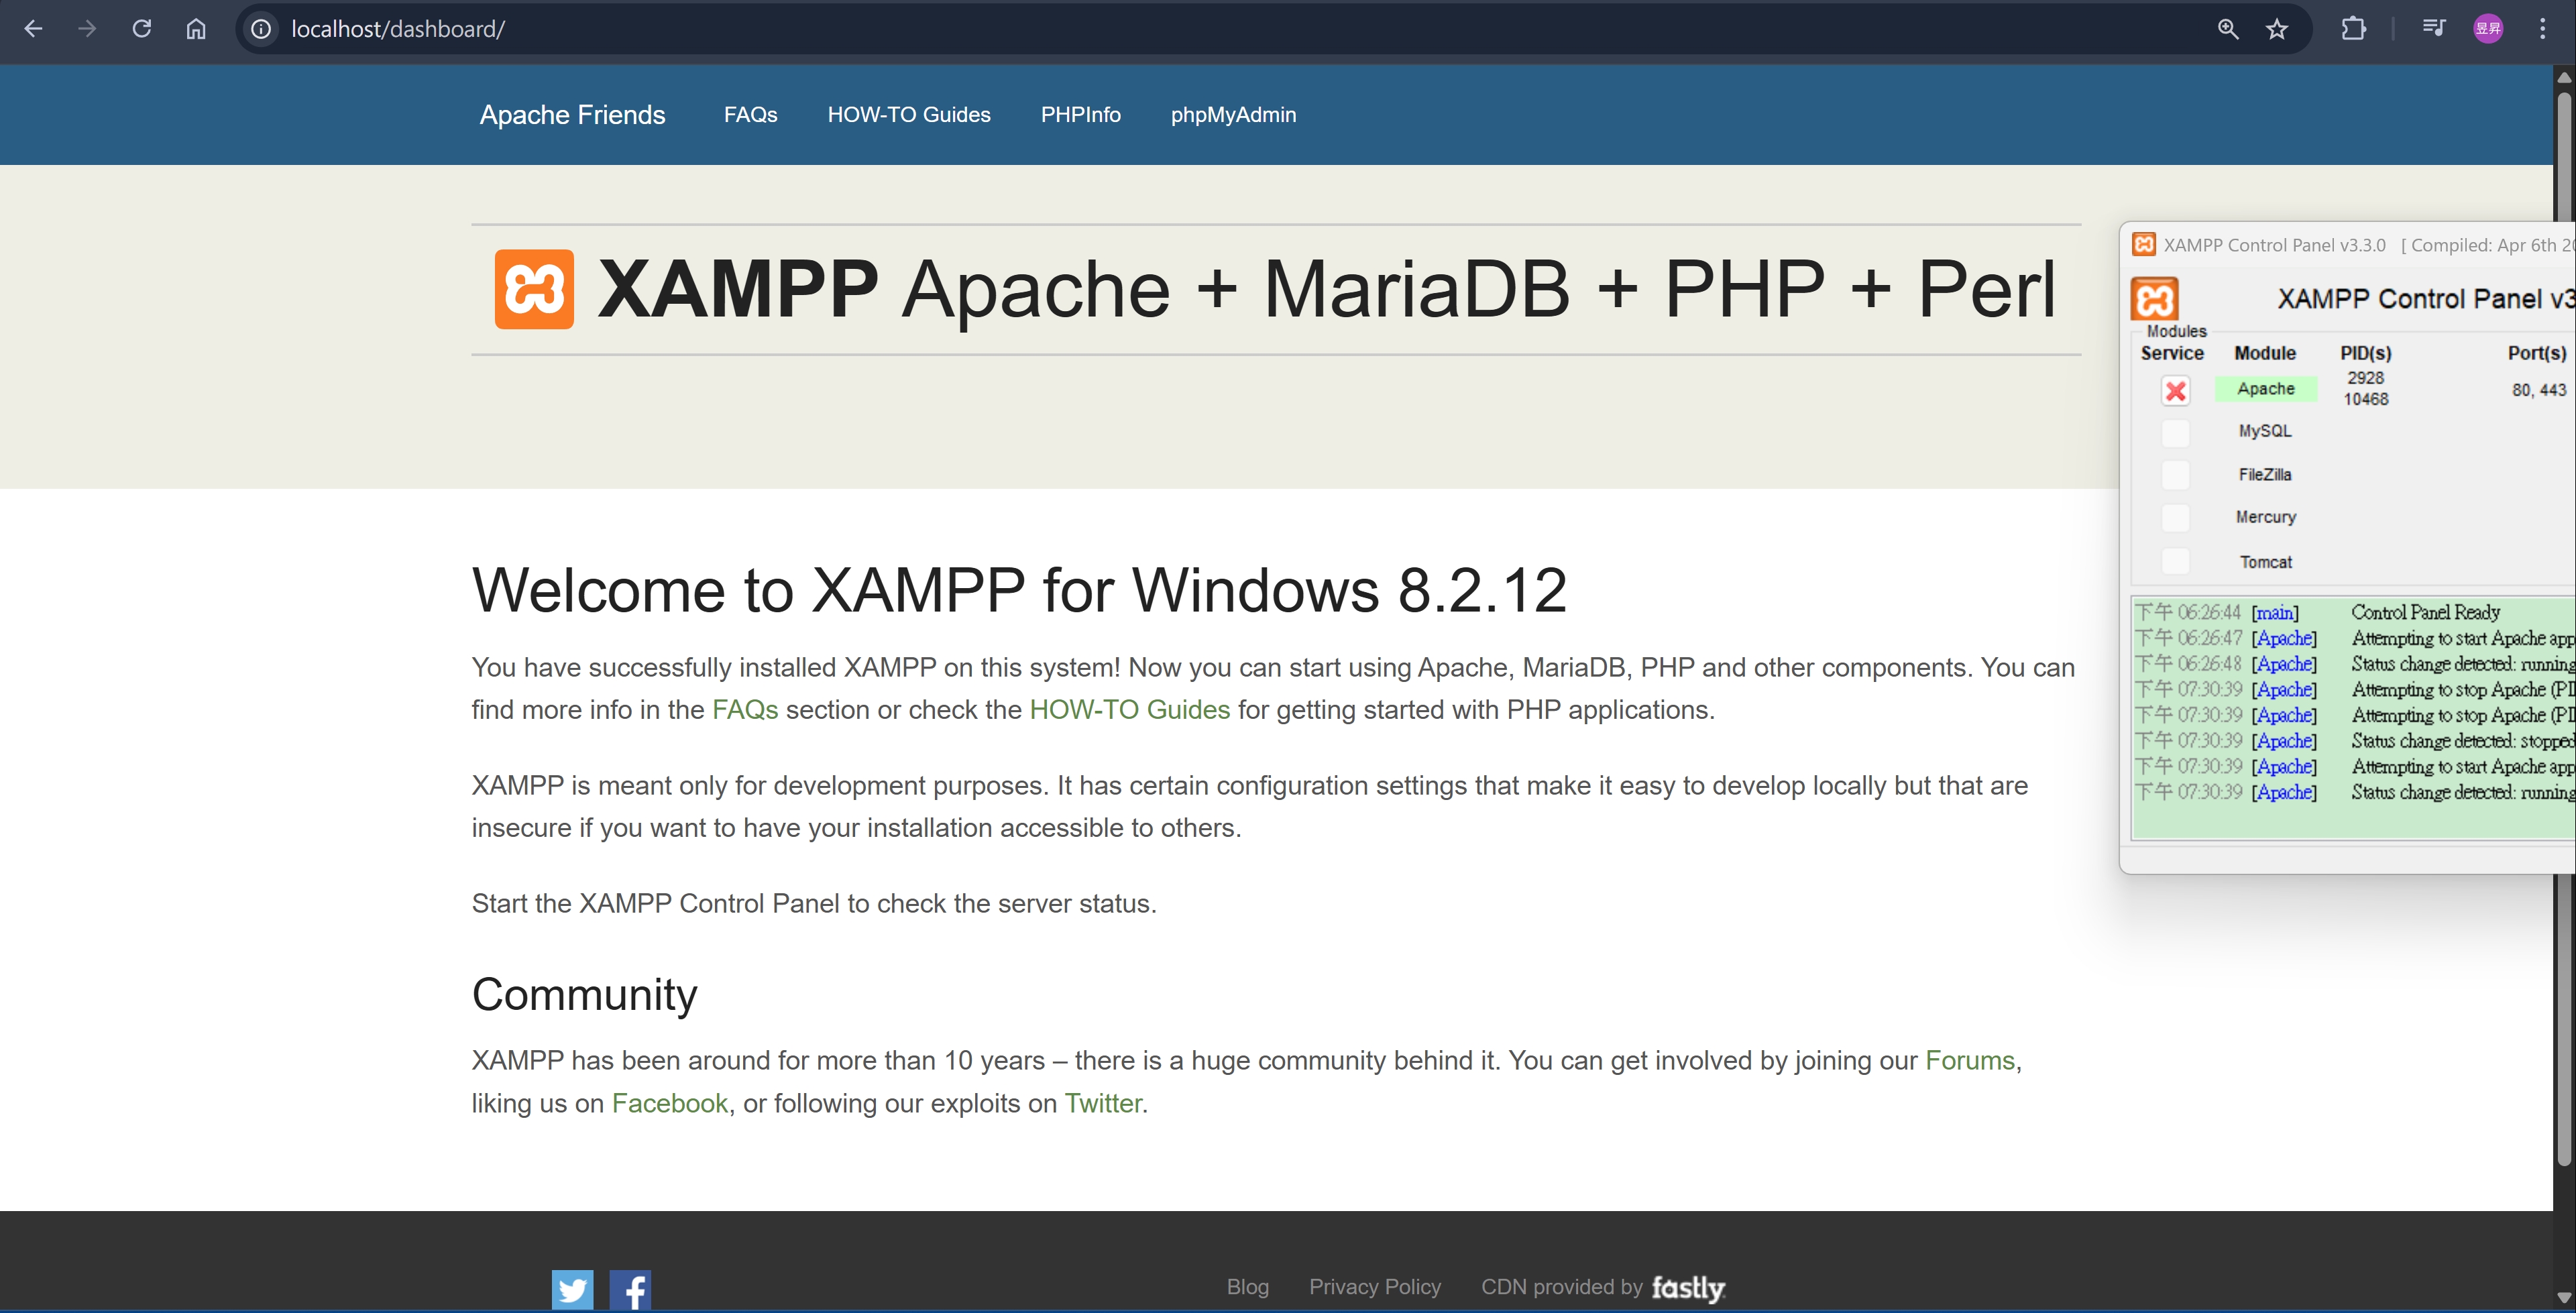The height and width of the screenshot is (1313, 2576).
Task: Select the Tomcat module label
Action: (x=2266, y=562)
